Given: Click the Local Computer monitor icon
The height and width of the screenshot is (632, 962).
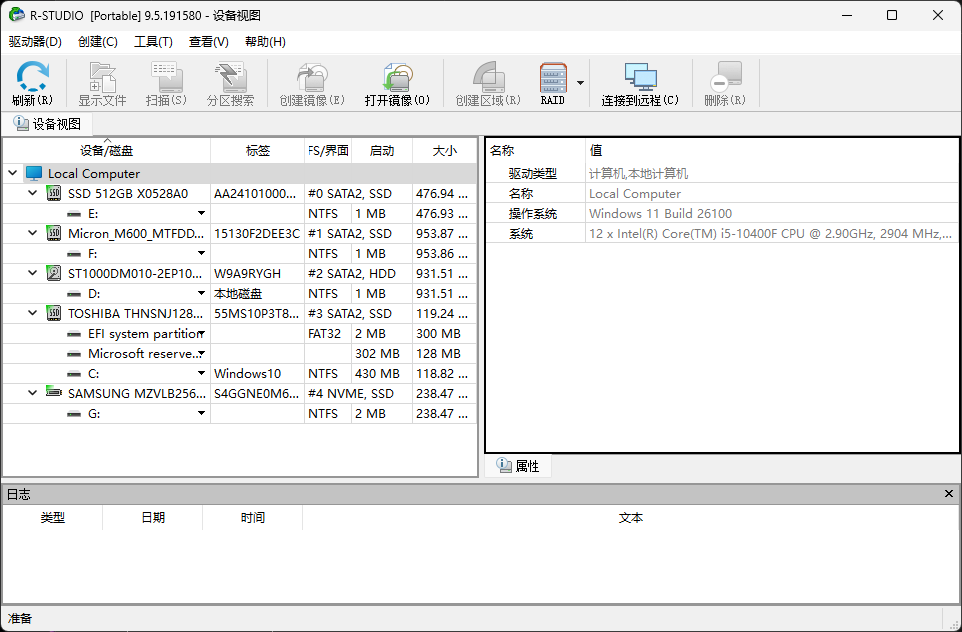Looking at the screenshot, I should click(34, 174).
